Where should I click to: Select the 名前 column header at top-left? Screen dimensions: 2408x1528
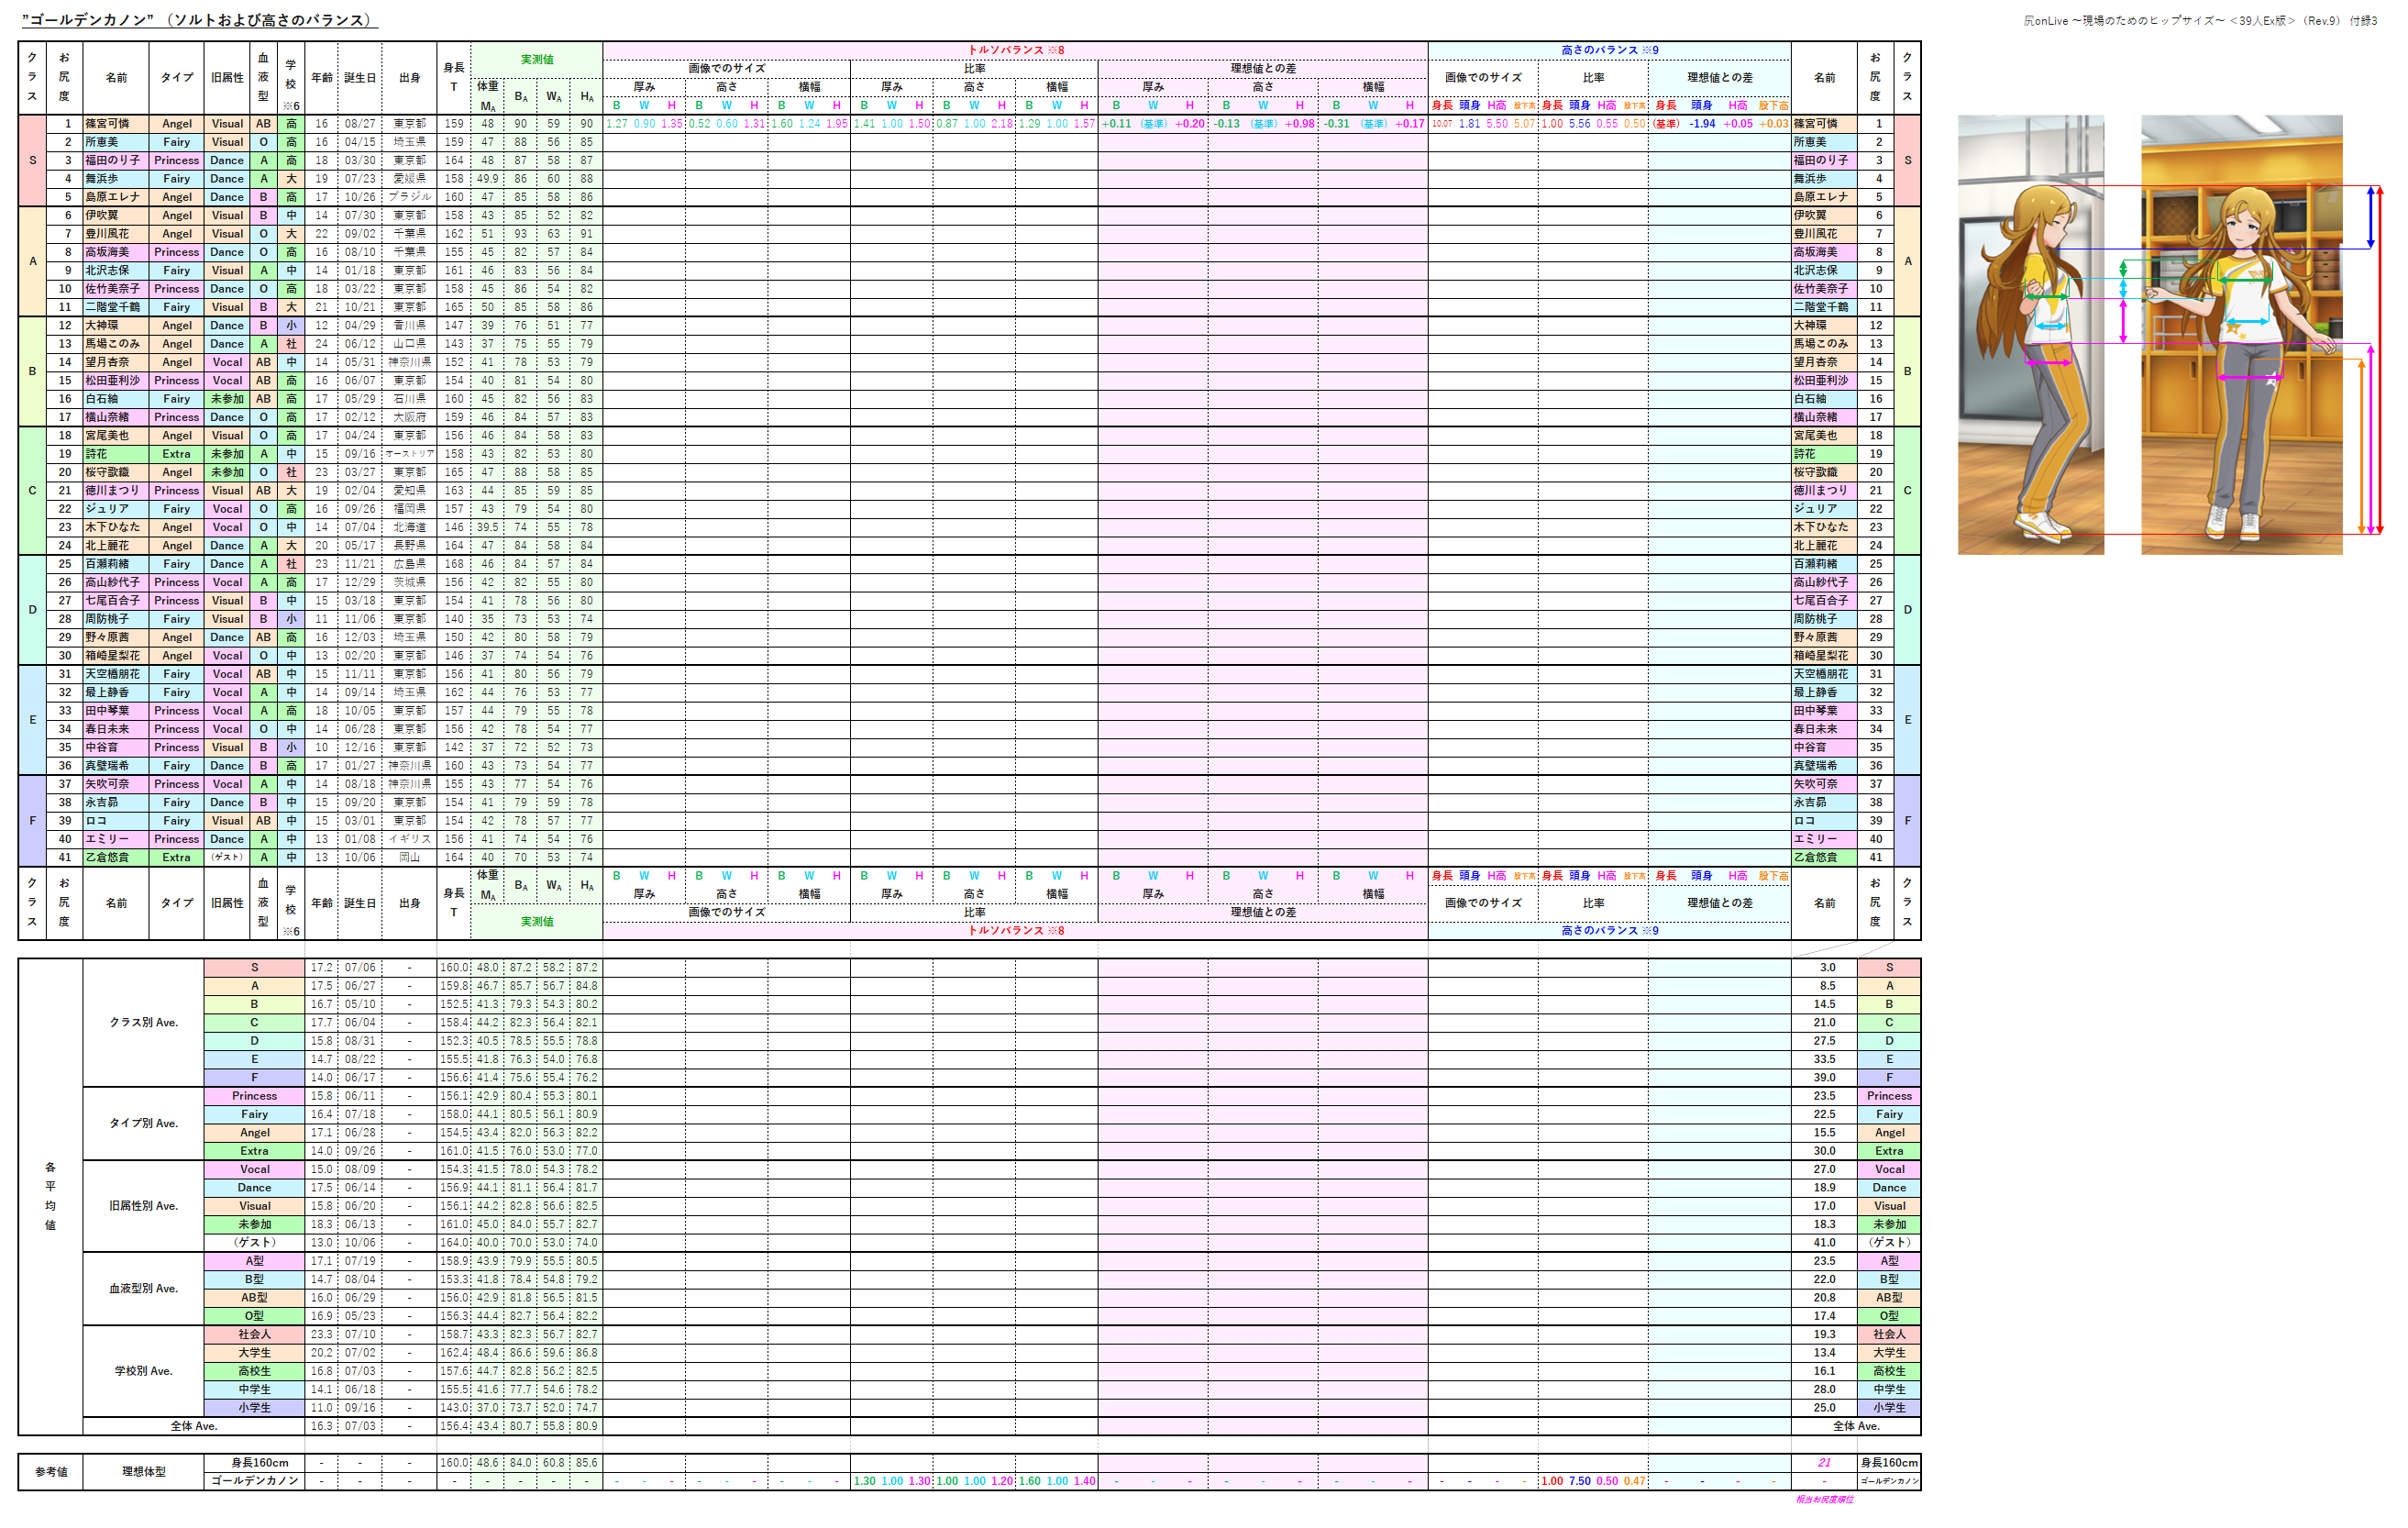(x=115, y=78)
